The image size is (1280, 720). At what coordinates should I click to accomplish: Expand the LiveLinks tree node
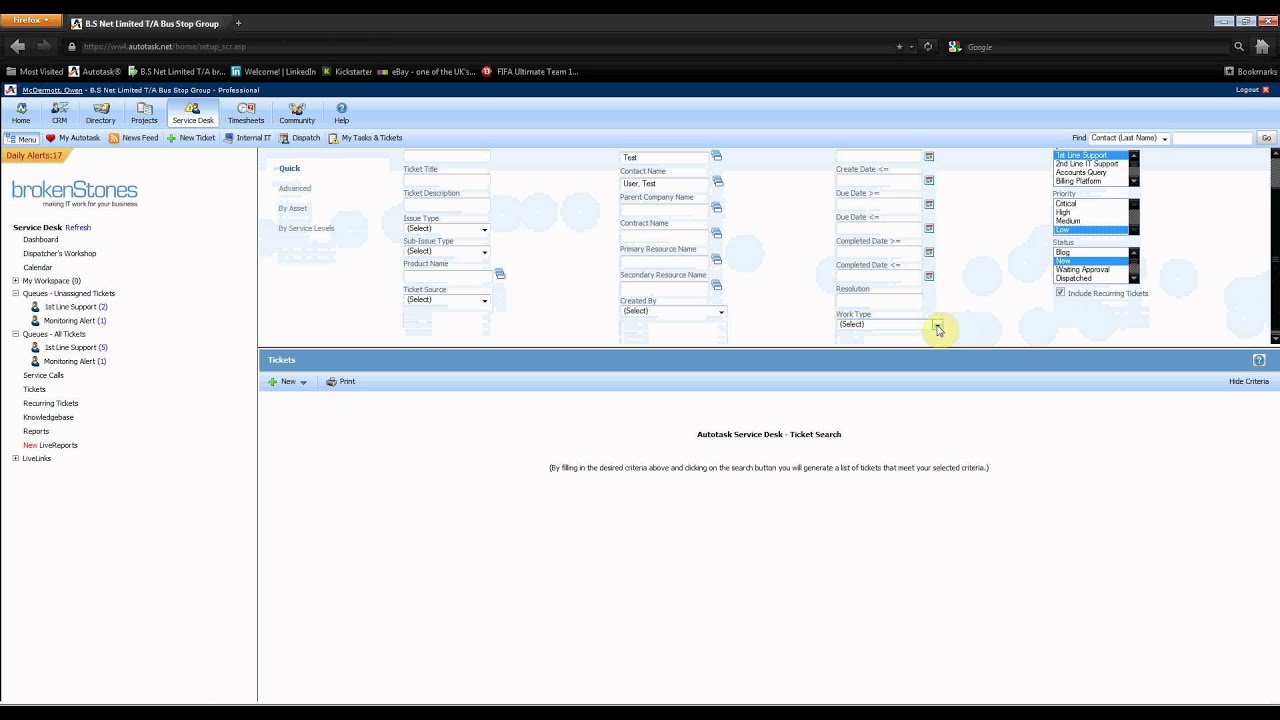point(15,459)
